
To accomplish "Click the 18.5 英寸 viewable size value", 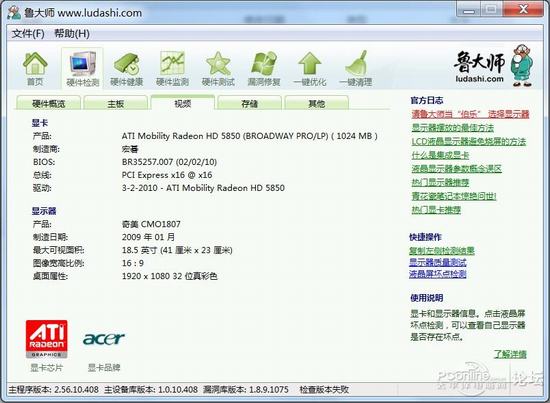I will coord(177,250).
